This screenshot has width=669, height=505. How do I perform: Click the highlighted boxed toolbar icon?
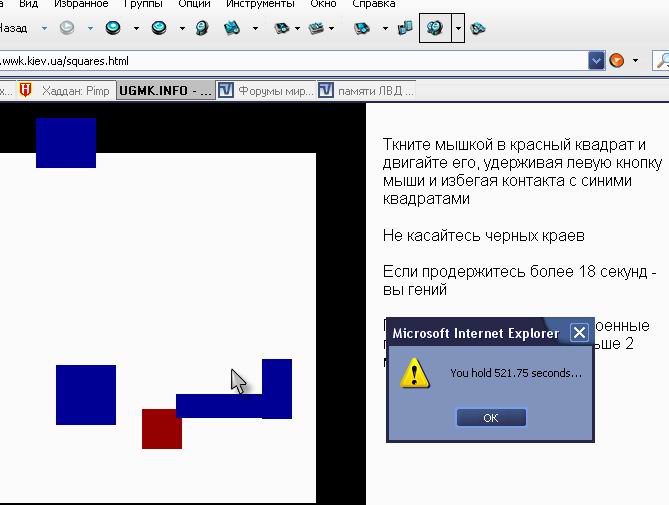point(435,28)
